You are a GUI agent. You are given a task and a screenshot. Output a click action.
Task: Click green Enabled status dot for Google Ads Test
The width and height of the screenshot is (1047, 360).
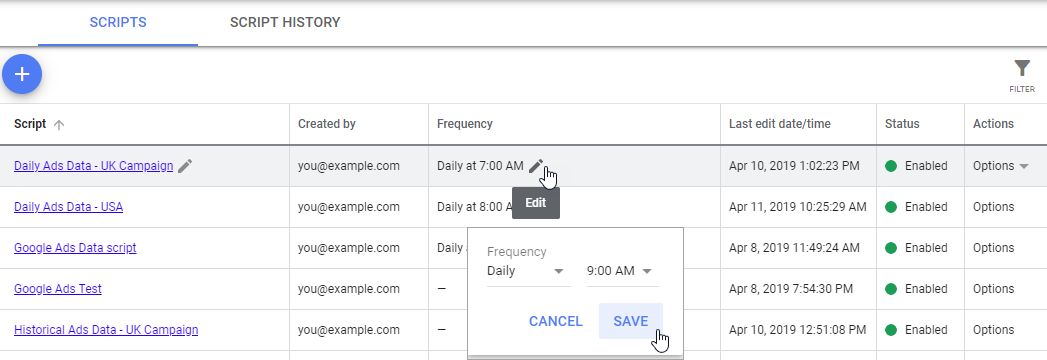[x=891, y=289]
